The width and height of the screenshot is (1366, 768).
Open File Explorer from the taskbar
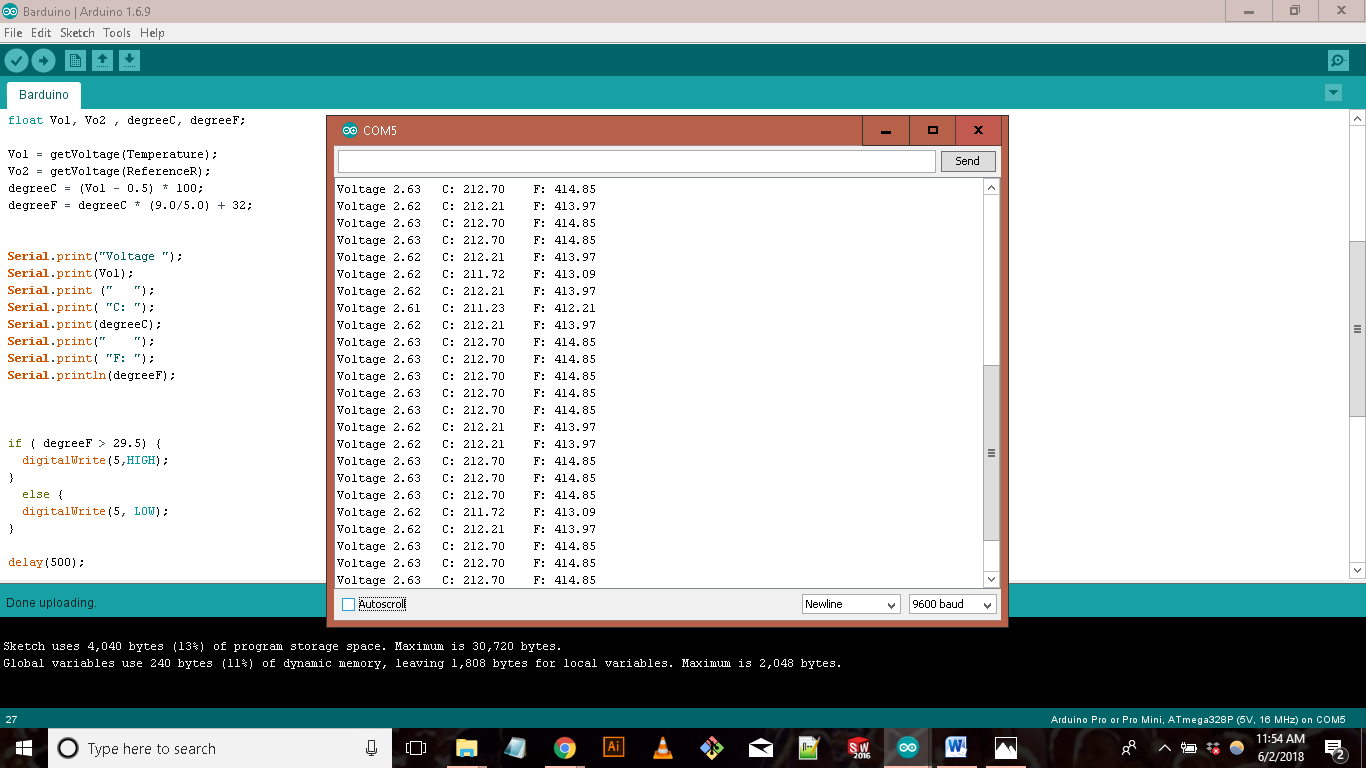(466, 748)
